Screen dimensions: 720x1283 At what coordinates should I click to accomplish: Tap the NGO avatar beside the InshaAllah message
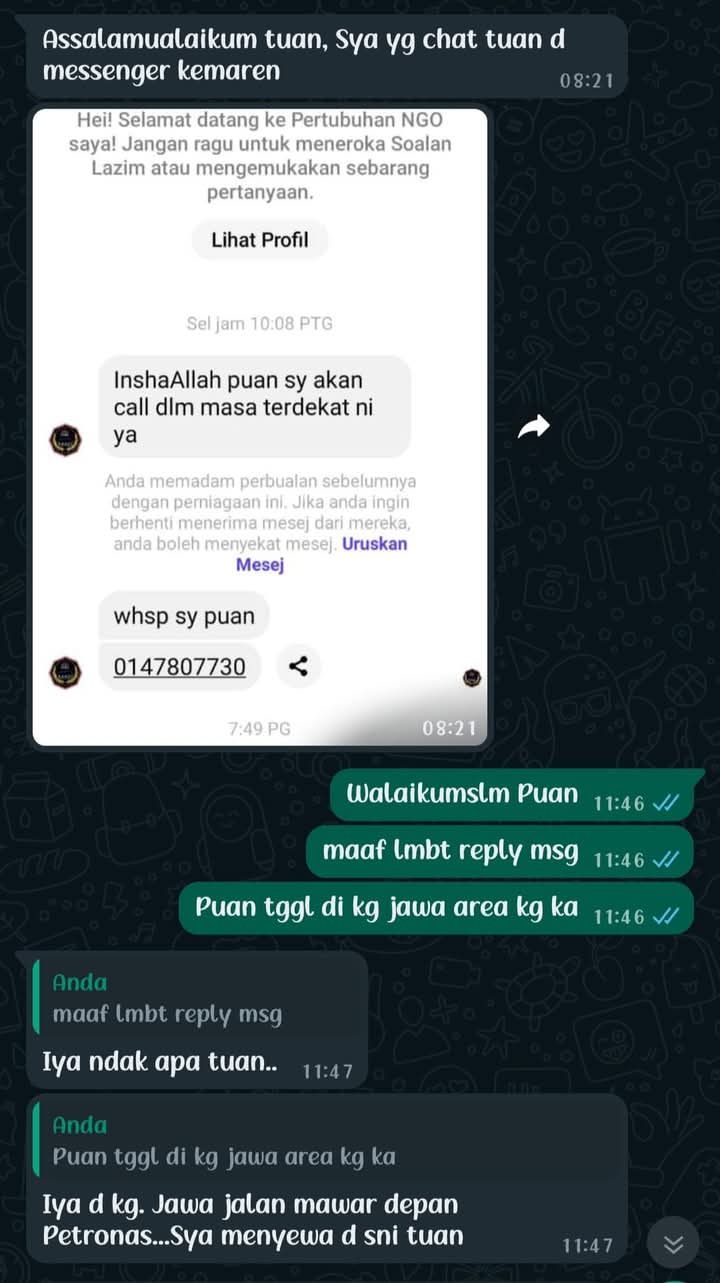[66, 439]
